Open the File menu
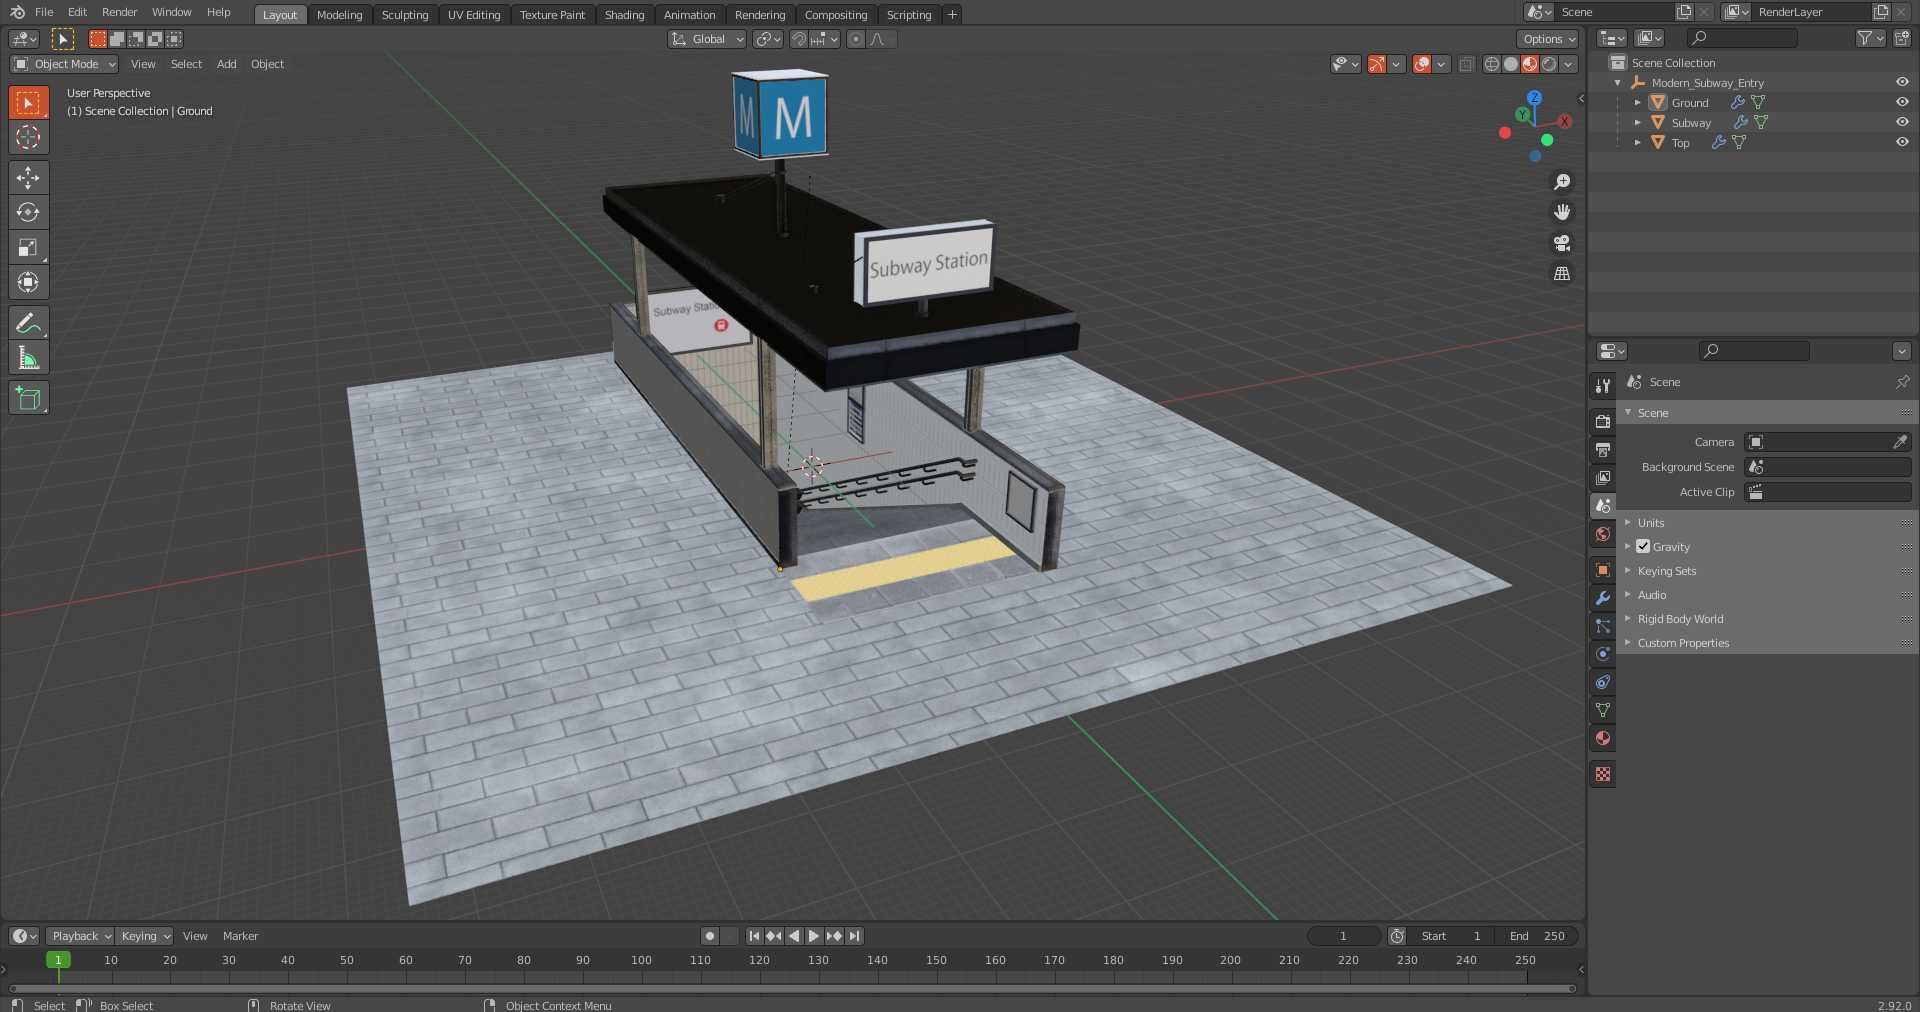 (44, 12)
